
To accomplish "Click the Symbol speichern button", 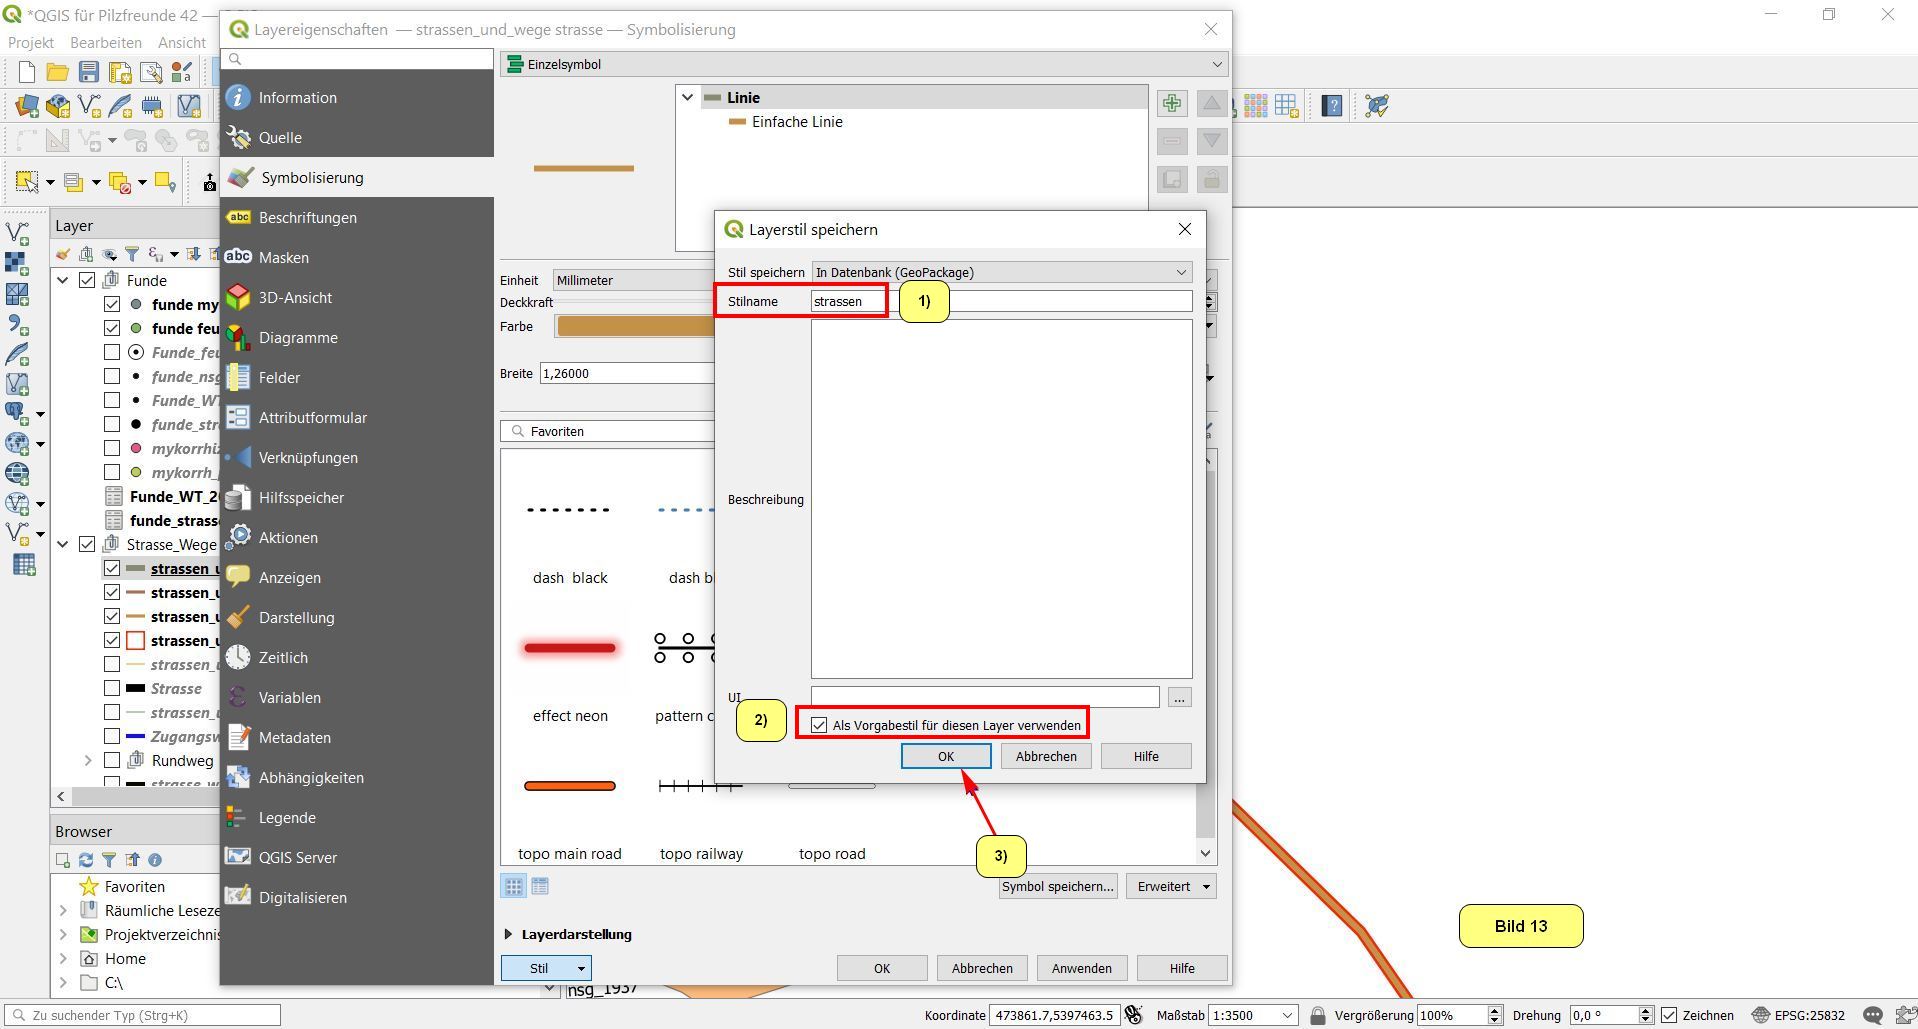I will pos(1057,886).
